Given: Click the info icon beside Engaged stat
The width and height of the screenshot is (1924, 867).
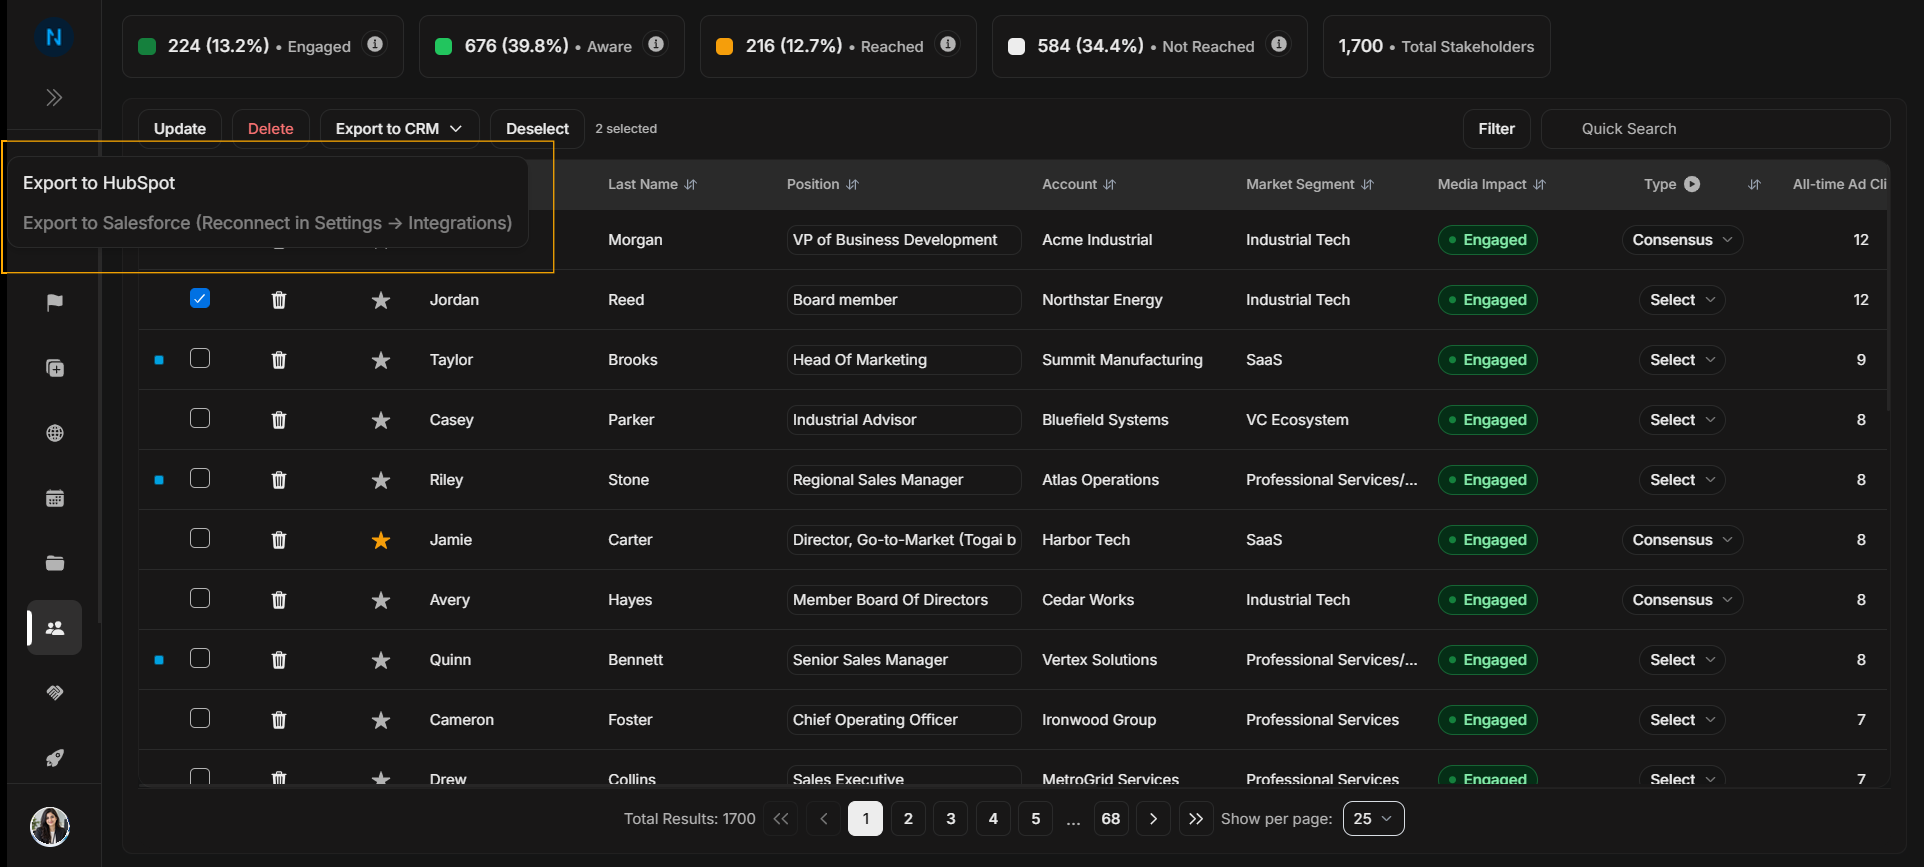Looking at the screenshot, I should [375, 44].
